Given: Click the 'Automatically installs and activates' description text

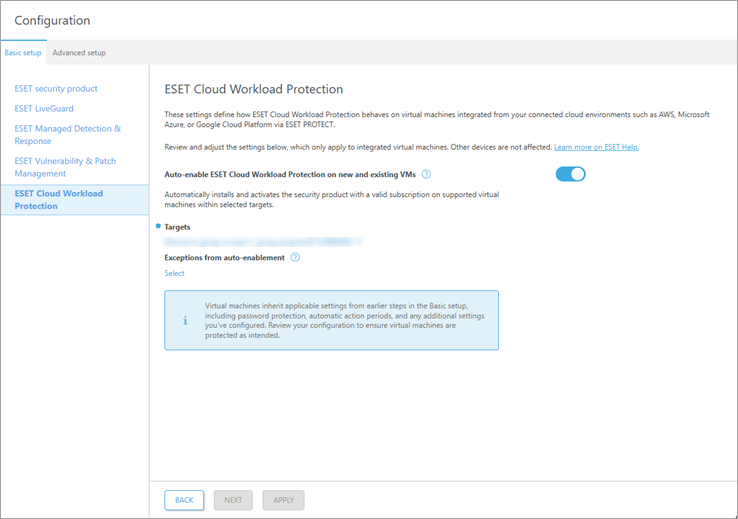Looking at the screenshot, I should coord(332,200).
